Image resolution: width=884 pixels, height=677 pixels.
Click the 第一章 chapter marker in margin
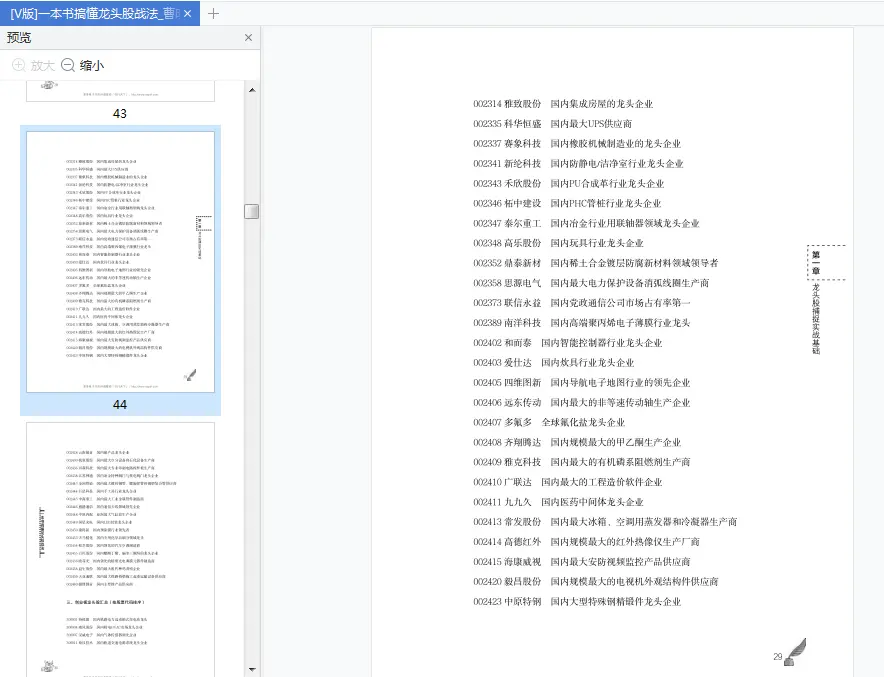pos(816,263)
